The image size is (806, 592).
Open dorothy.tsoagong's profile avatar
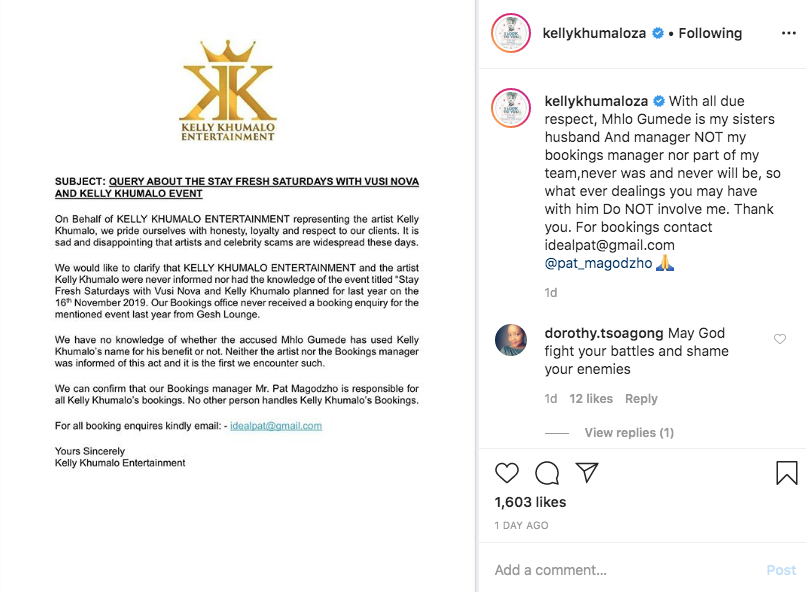511,341
